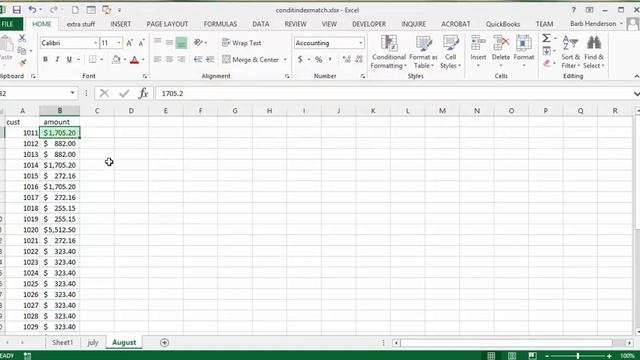Viewport: 640px width, 360px height.
Task: Add a new sheet with plus button
Action: [x=164, y=343]
